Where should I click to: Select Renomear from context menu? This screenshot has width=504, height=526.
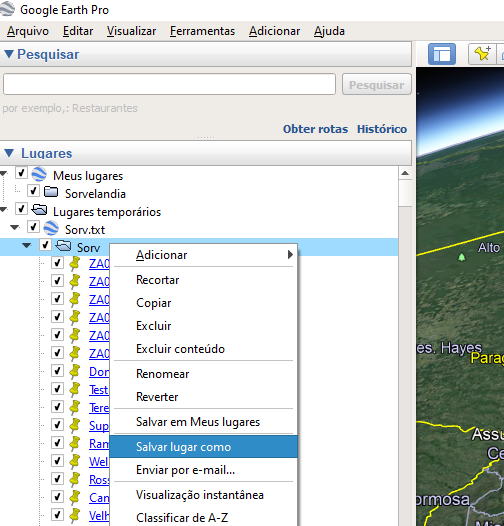(x=203, y=374)
